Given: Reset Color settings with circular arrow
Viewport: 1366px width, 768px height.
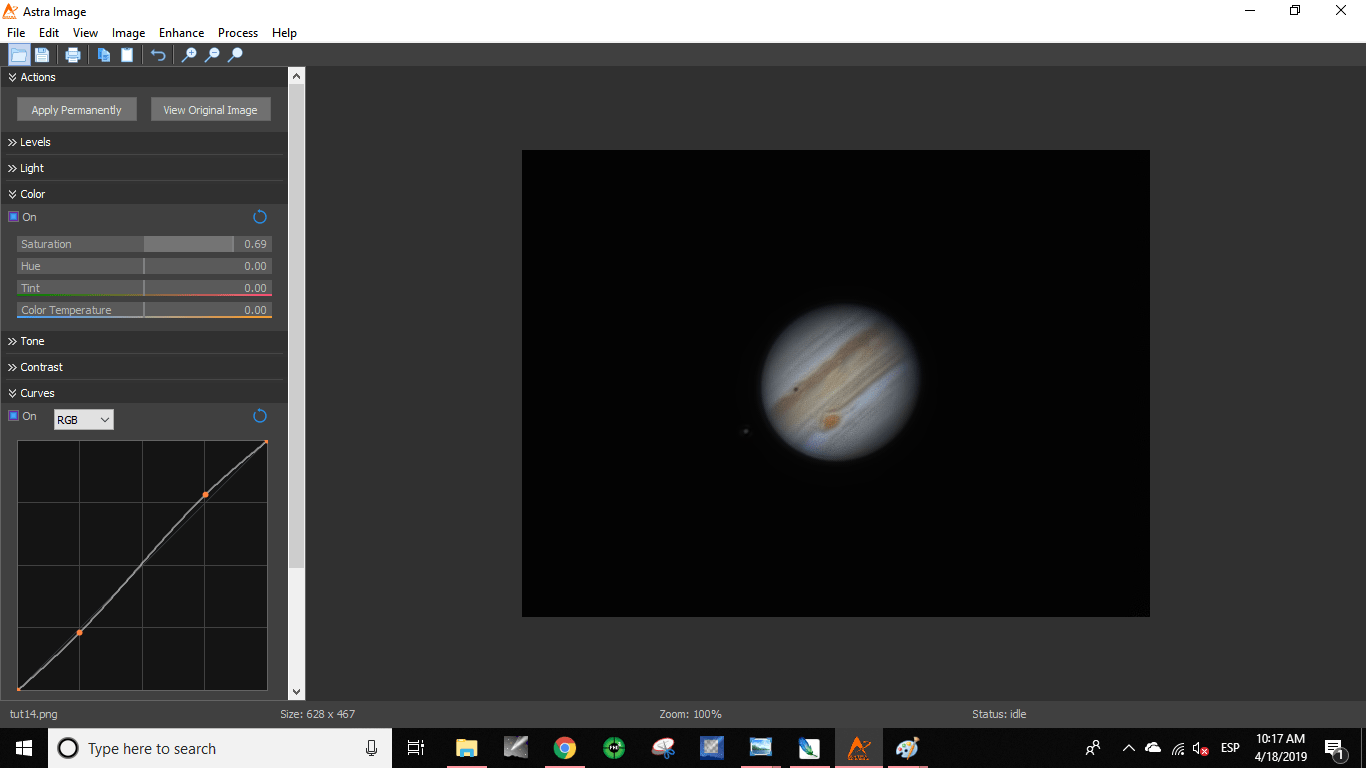Looking at the screenshot, I should click(260, 217).
